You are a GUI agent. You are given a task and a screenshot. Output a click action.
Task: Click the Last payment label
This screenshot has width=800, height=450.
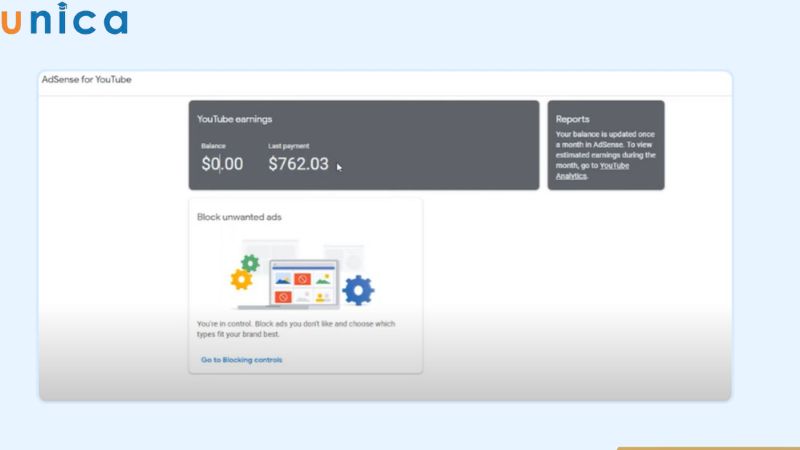[x=289, y=146]
